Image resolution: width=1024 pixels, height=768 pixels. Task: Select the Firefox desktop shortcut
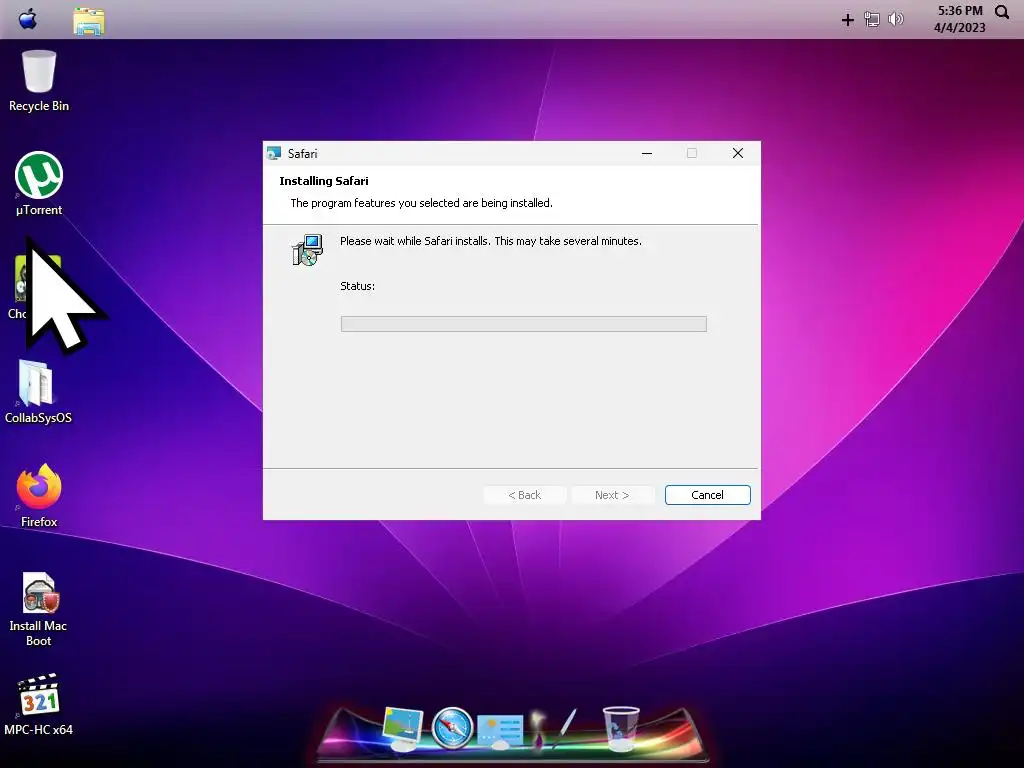39,495
